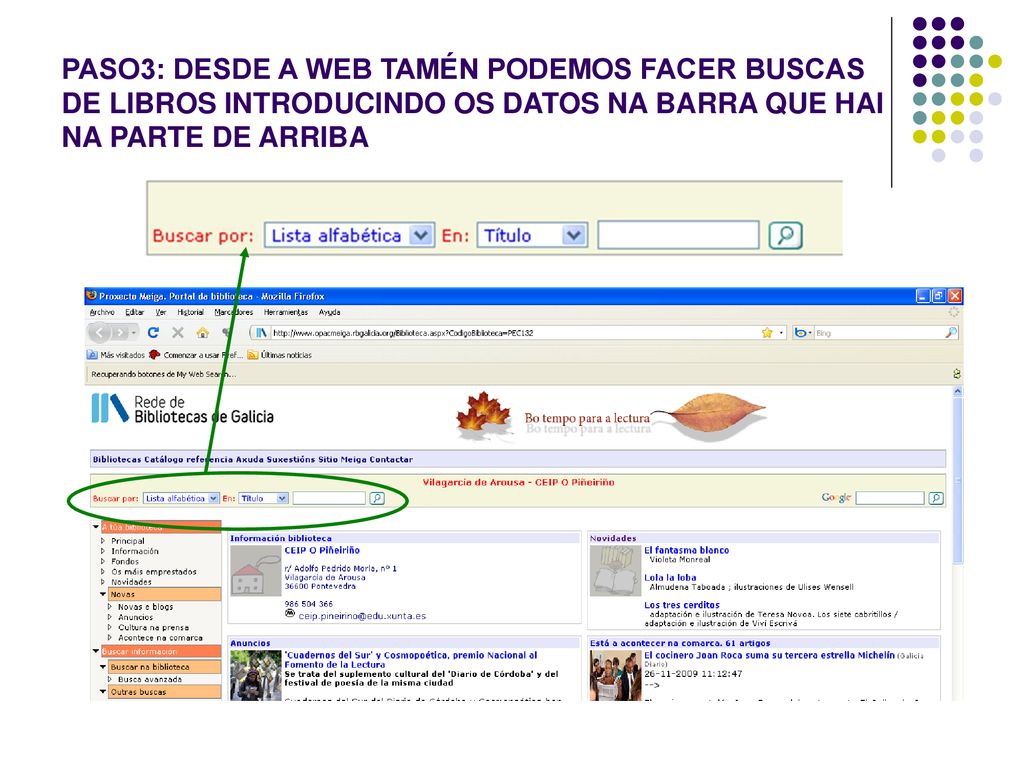1024x768 pixels.
Task: Click the grey stop loading X icon
Action: pyautogui.click(x=178, y=332)
